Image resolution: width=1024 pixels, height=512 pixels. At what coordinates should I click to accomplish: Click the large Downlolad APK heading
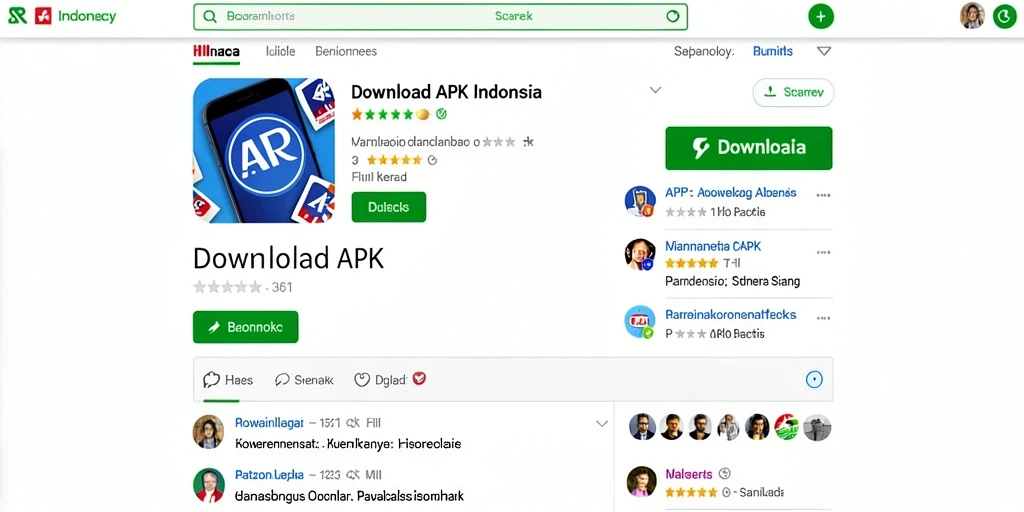(289, 259)
